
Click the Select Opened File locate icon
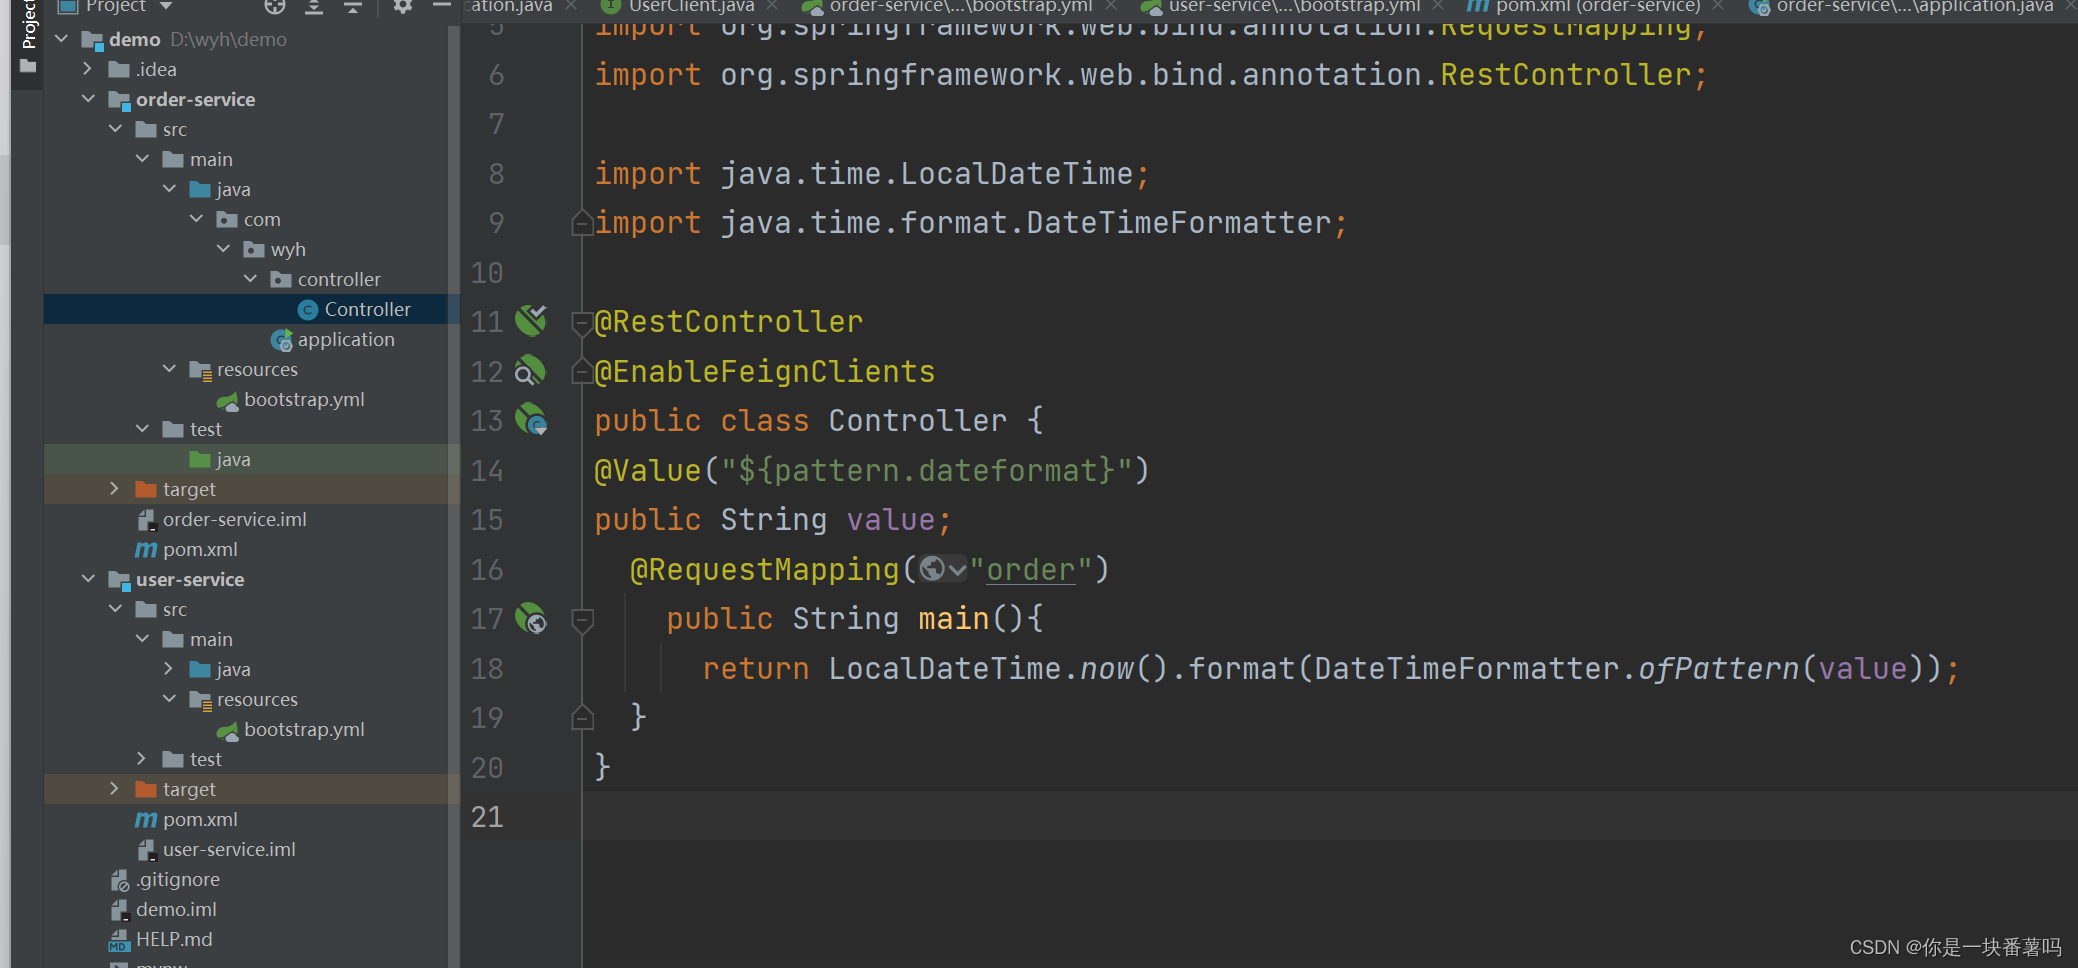pyautogui.click(x=275, y=7)
